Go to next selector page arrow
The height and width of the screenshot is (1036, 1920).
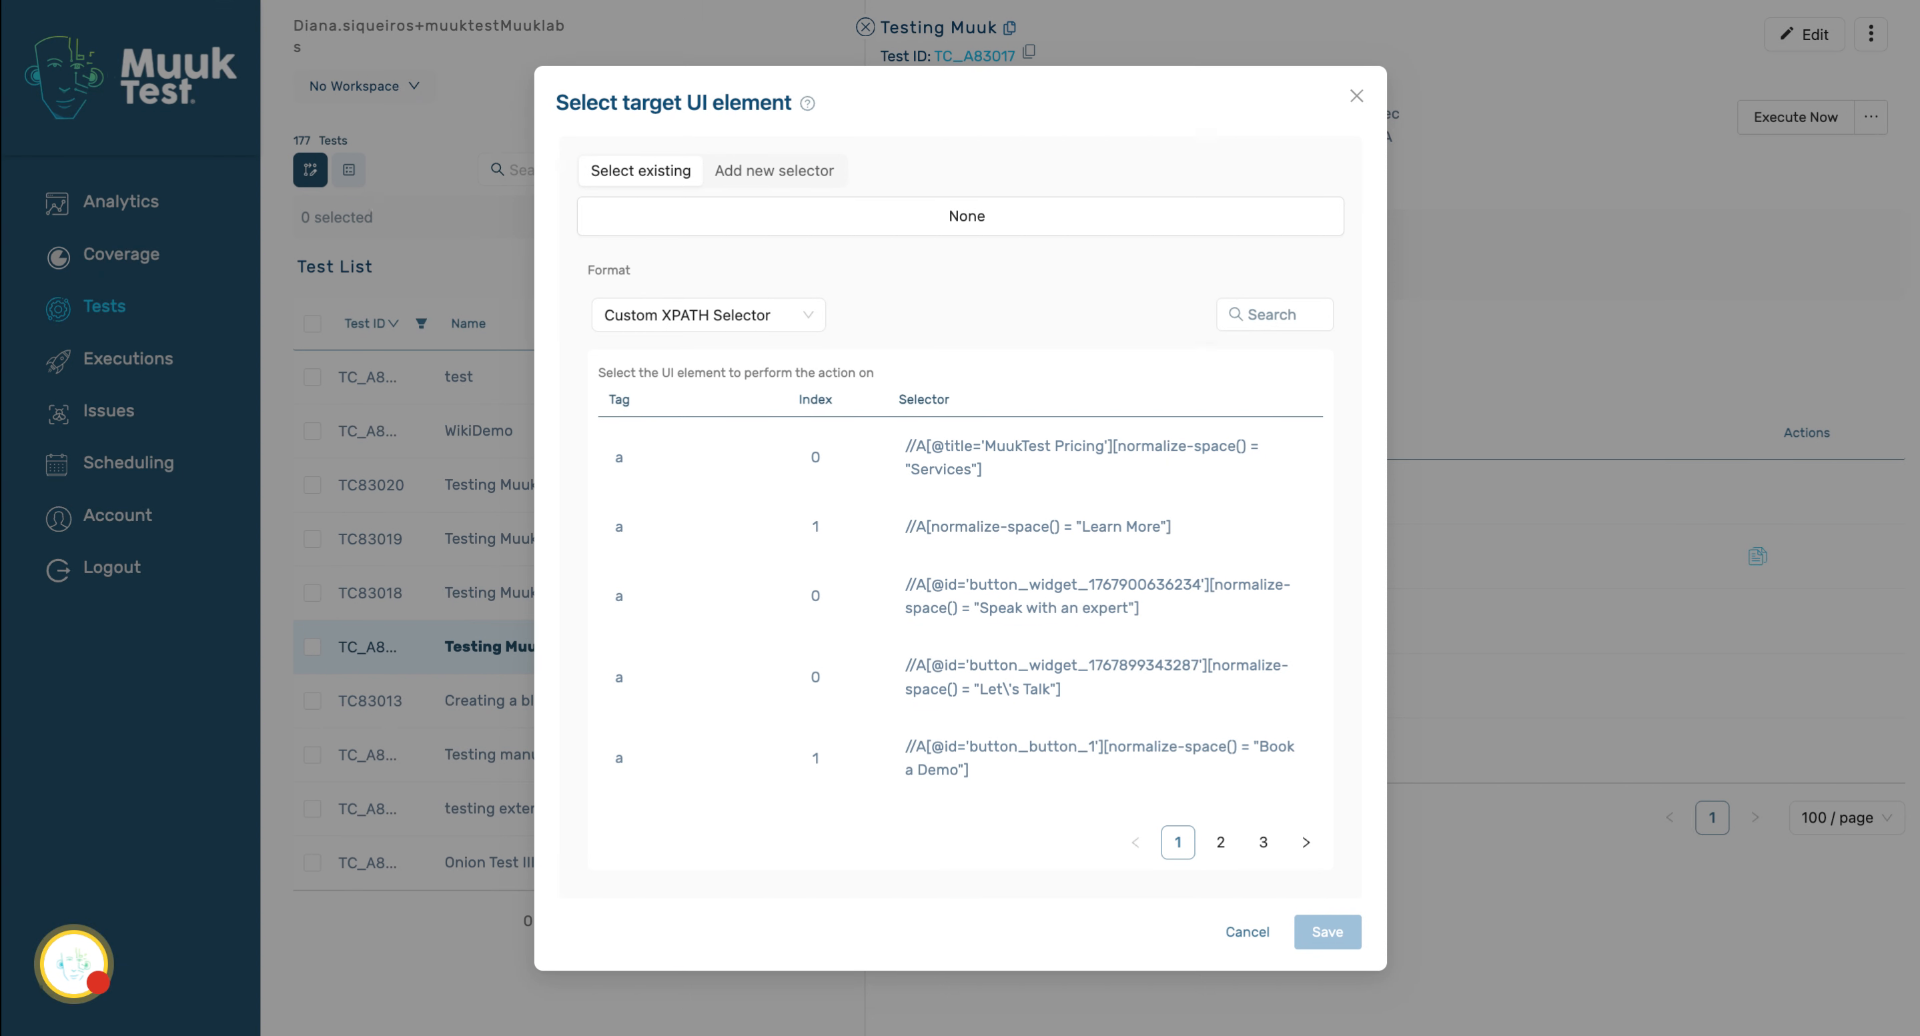coord(1306,842)
